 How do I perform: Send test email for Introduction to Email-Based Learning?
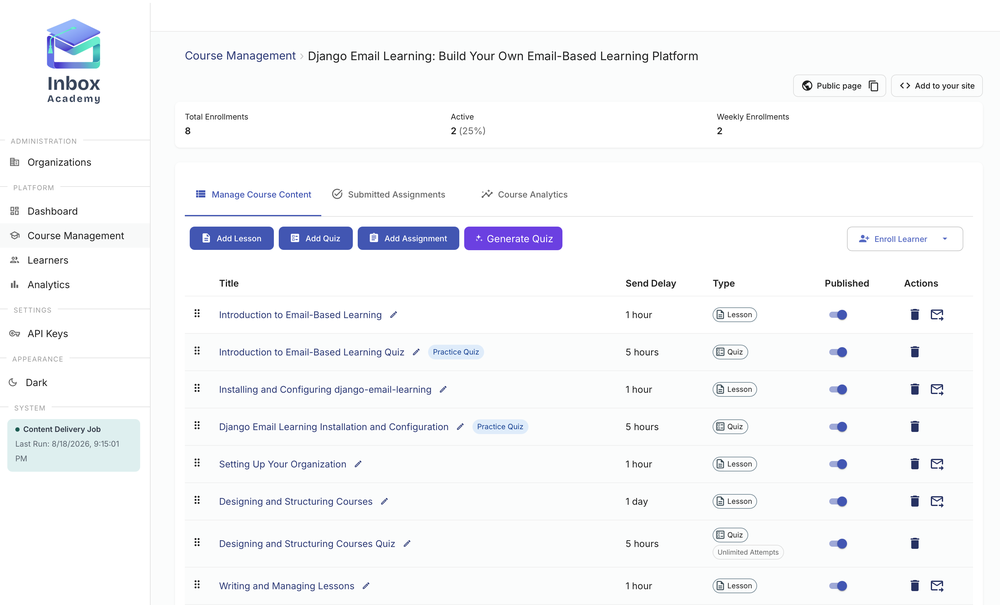[x=937, y=314]
